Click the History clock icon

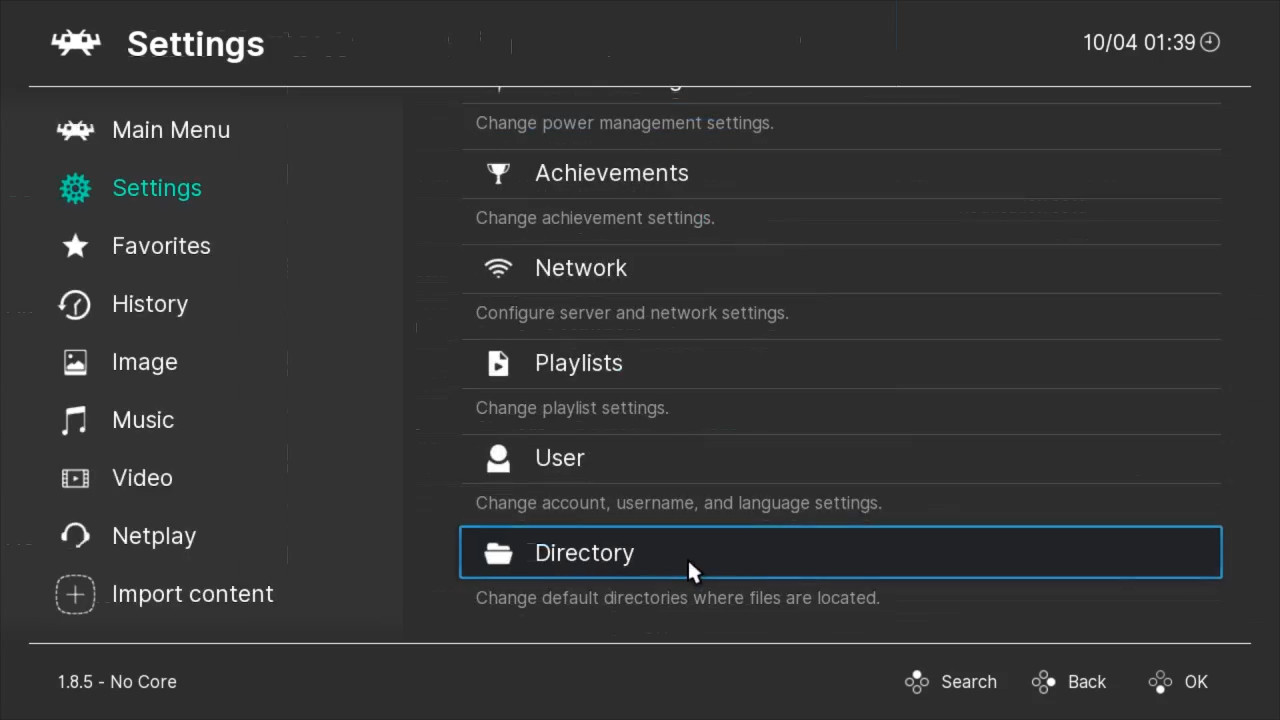[x=75, y=304]
